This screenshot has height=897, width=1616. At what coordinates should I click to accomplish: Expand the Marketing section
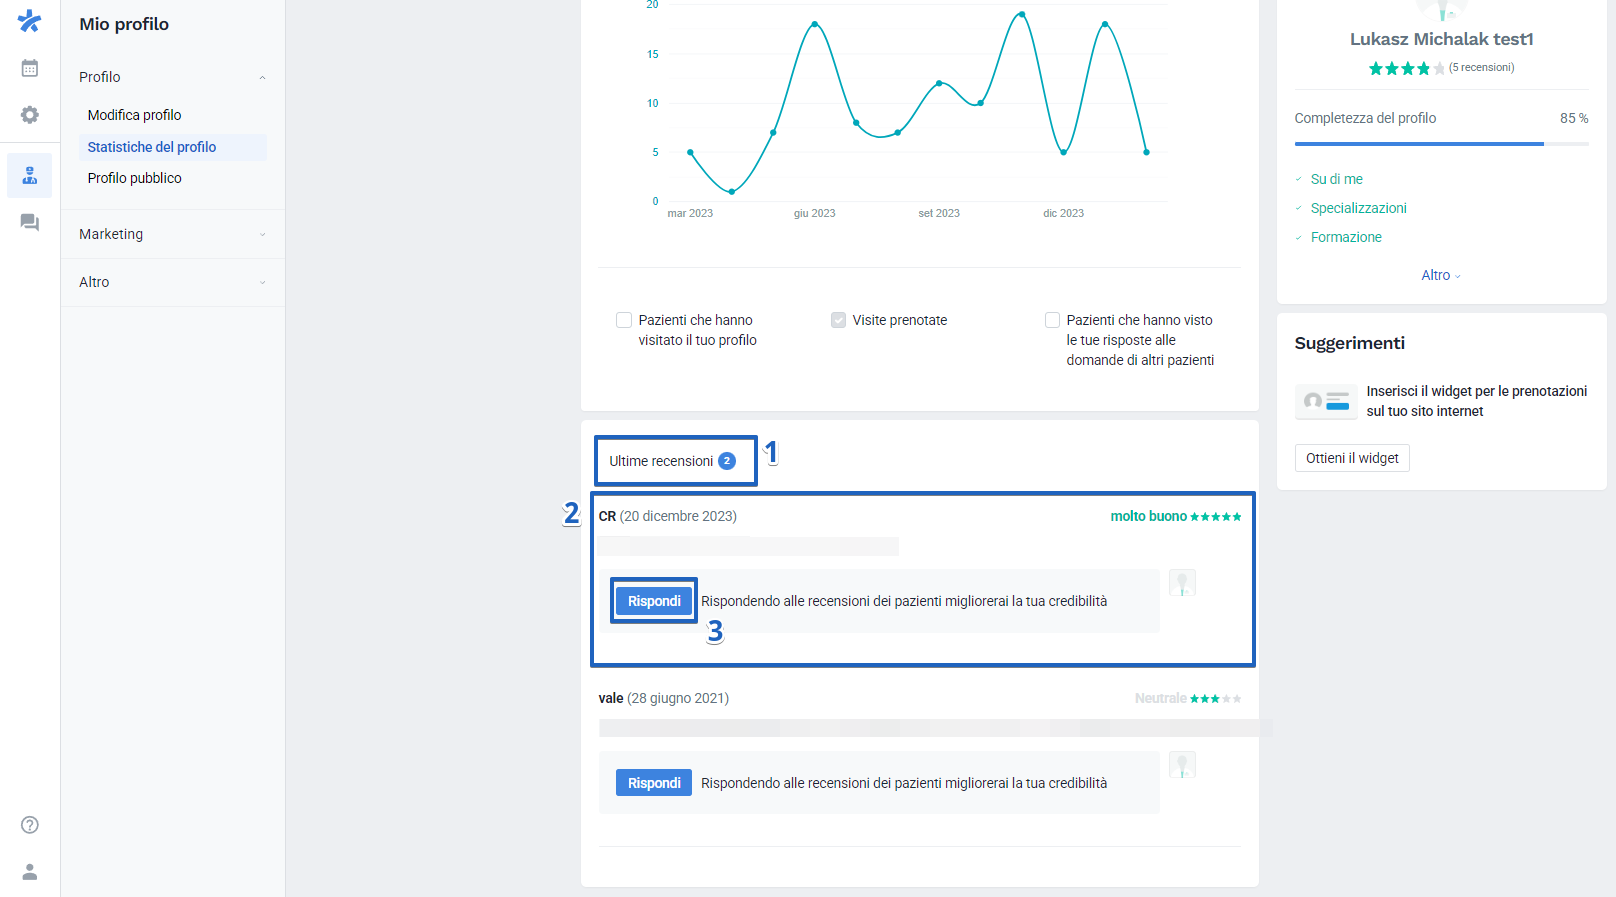[x=173, y=234]
